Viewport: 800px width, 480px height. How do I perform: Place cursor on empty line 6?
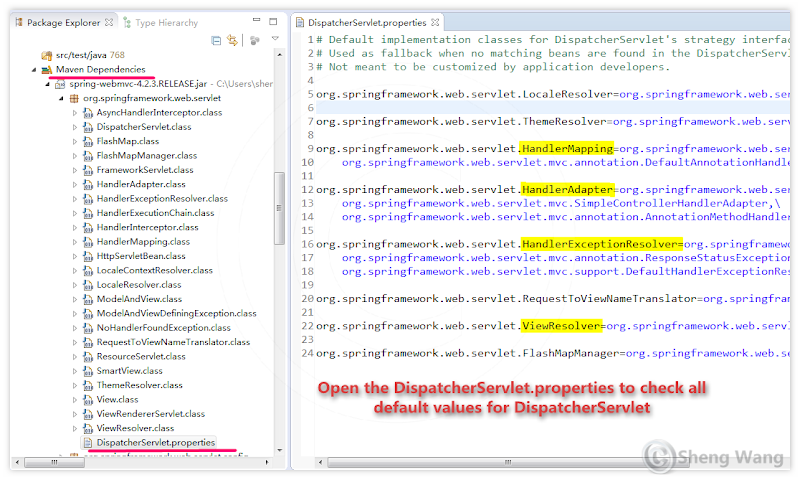(x=553, y=108)
